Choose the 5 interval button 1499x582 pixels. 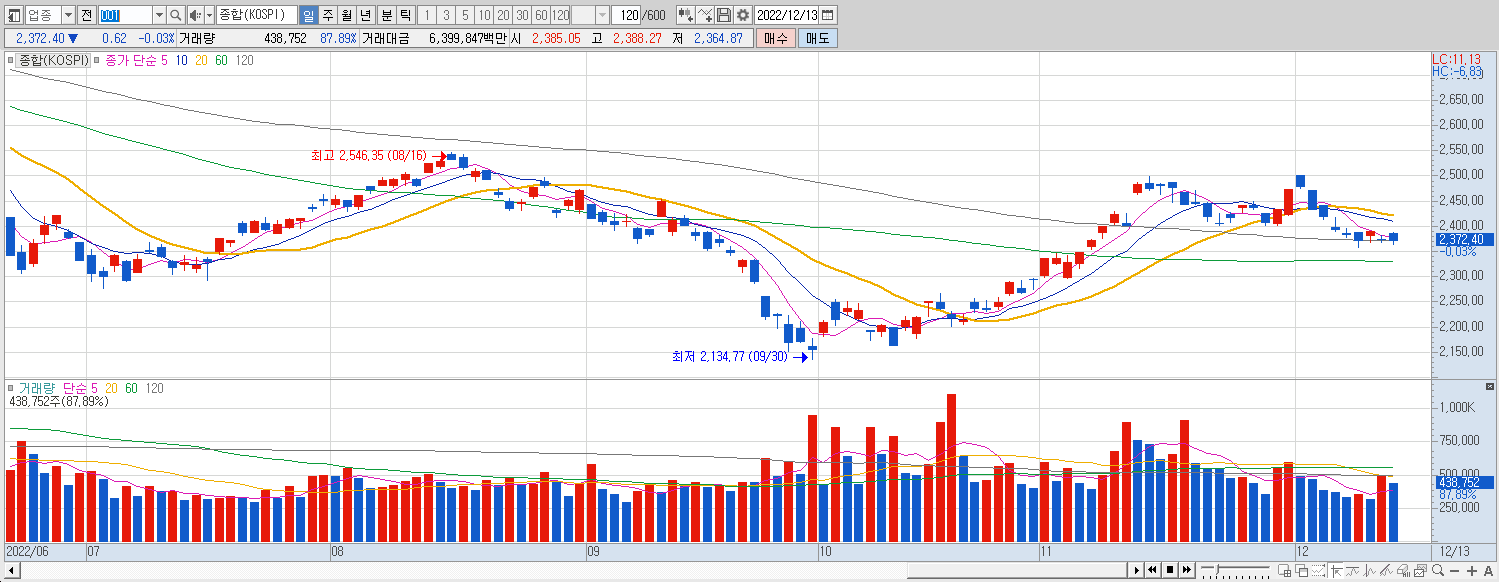465,15
